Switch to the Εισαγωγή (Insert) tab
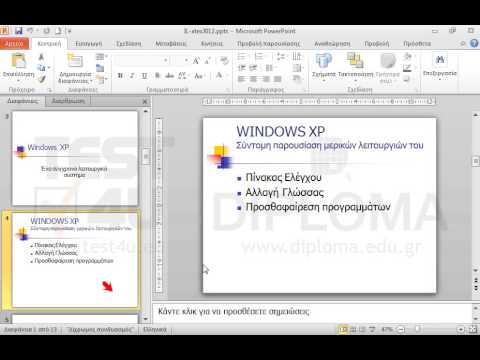The width and height of the screenshot is (480, 360). click(88, 44)
